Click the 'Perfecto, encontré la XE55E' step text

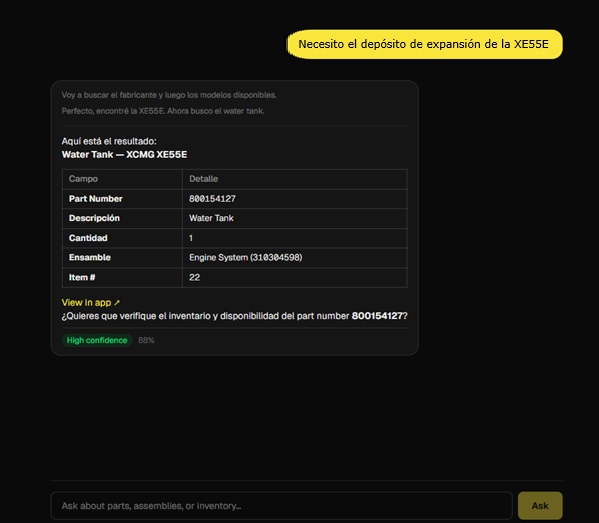163,111
